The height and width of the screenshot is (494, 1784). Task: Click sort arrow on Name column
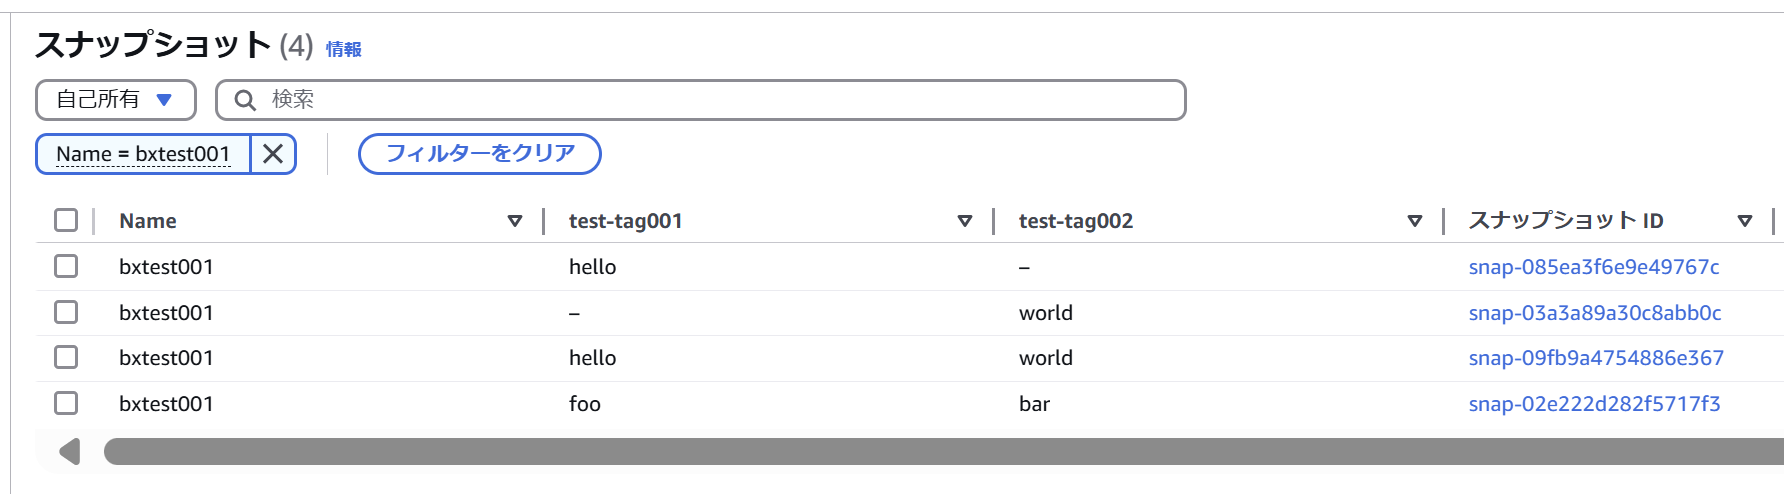point(515,221)
